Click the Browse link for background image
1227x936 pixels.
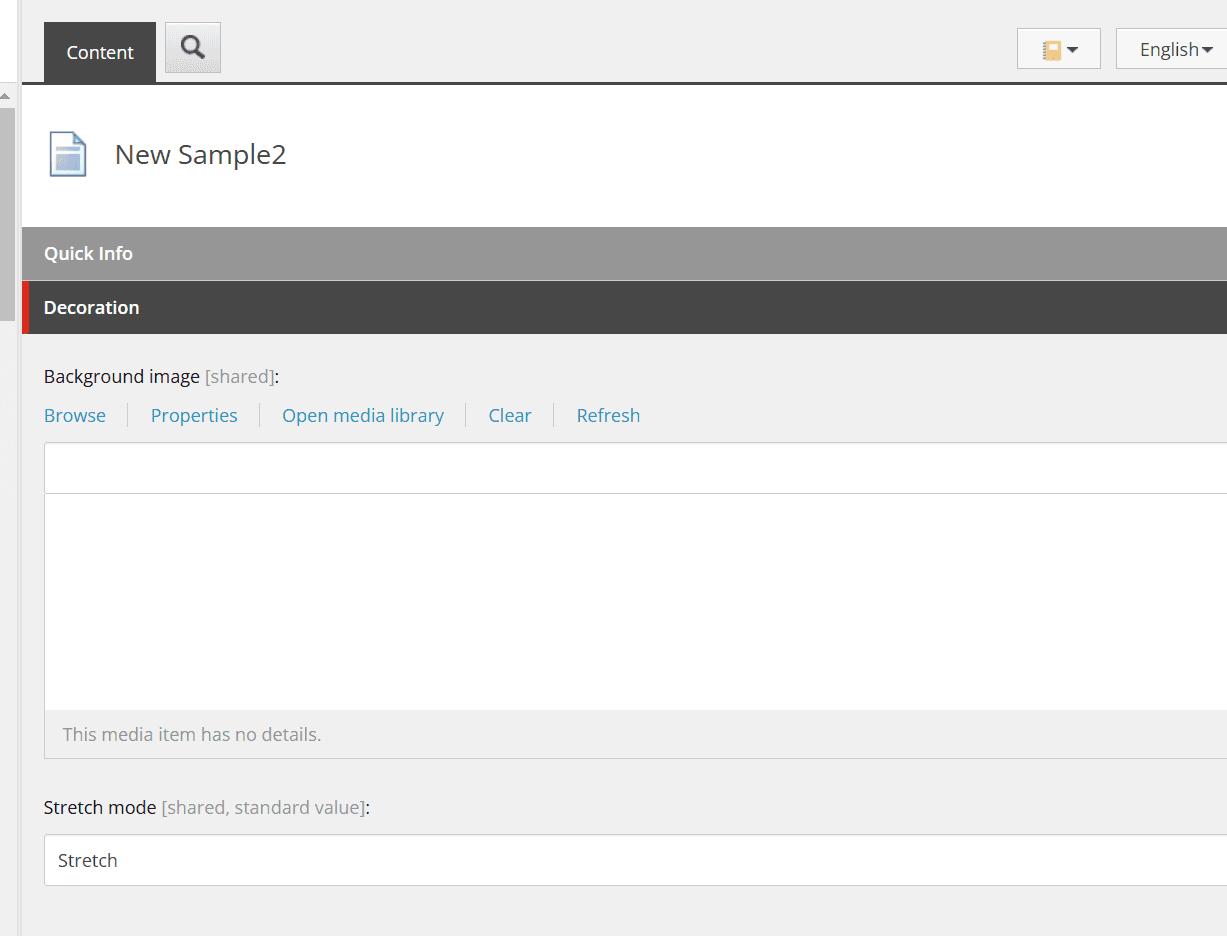[x=75, y=416]
